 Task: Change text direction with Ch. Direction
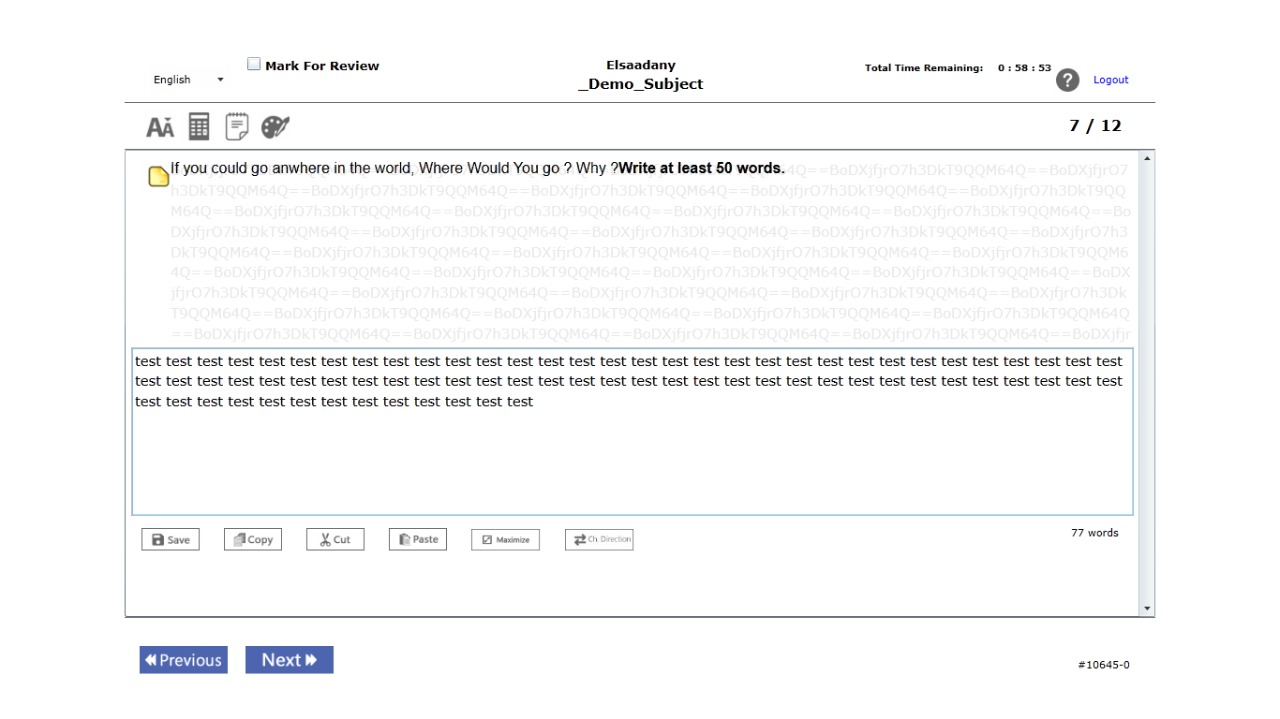point(599,540)
